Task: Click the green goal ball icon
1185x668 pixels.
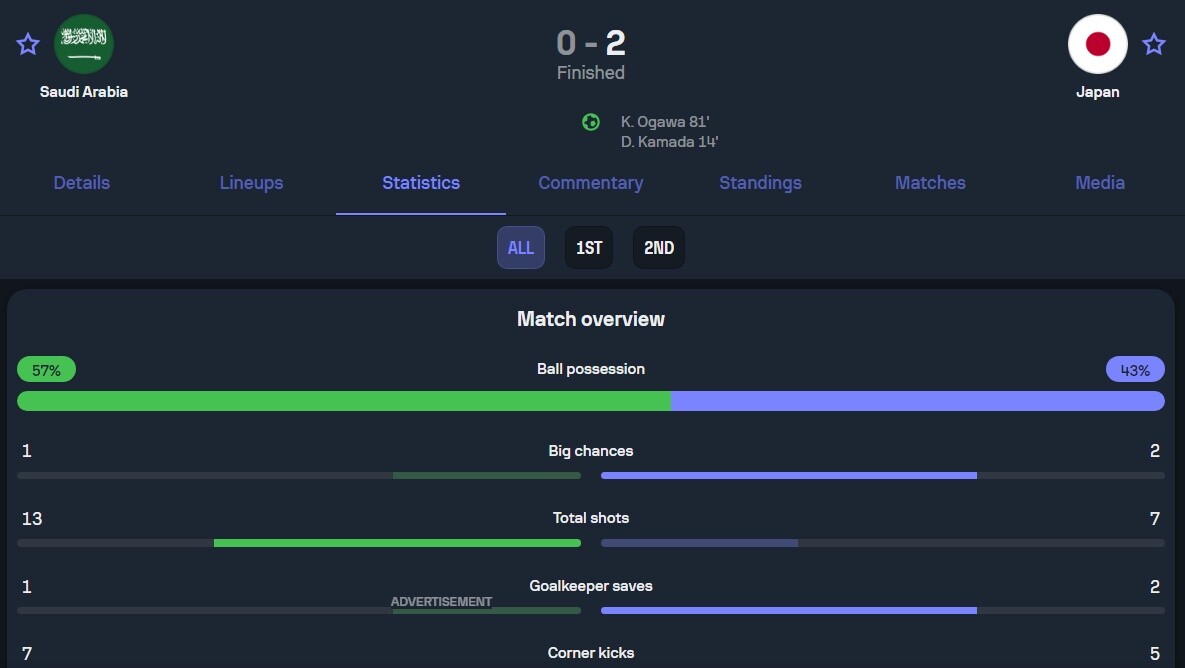Action: [591, 122]
